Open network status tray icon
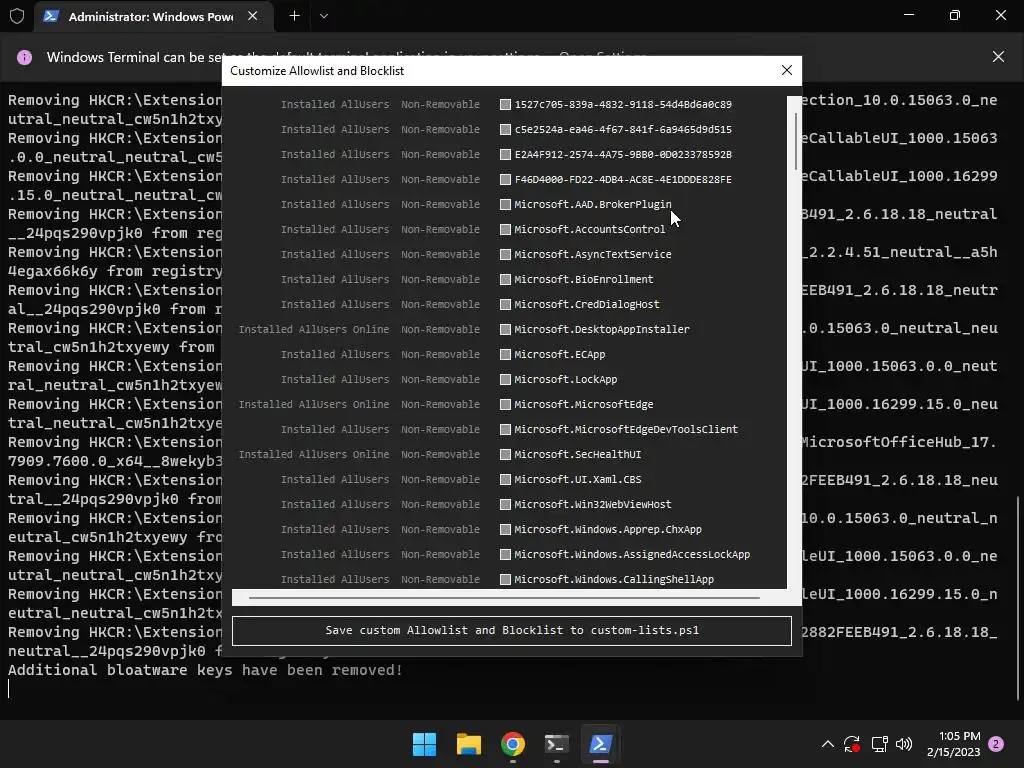 [x=879, y=744]
